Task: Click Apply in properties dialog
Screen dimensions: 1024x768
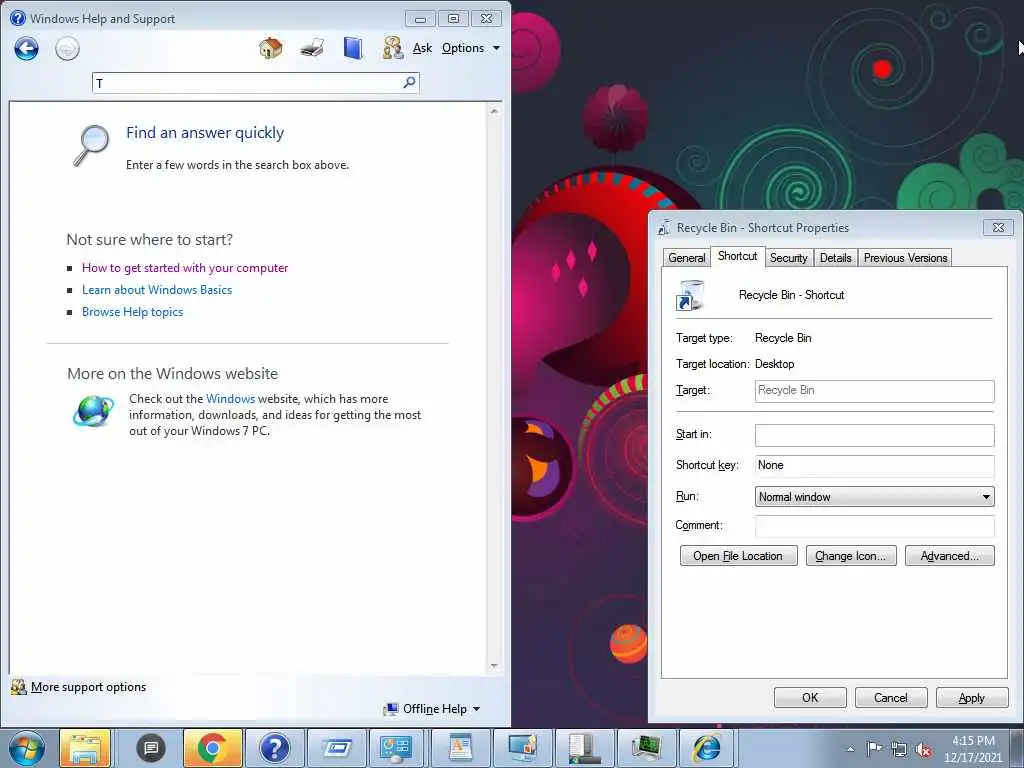Action: (x=972, y=697)
